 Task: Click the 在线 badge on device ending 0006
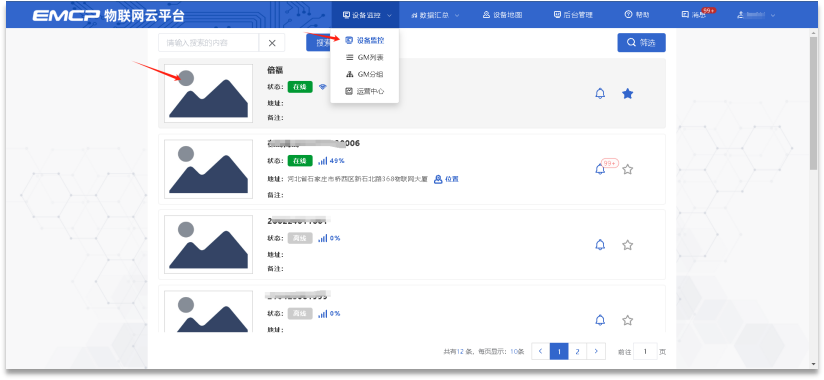300,161
